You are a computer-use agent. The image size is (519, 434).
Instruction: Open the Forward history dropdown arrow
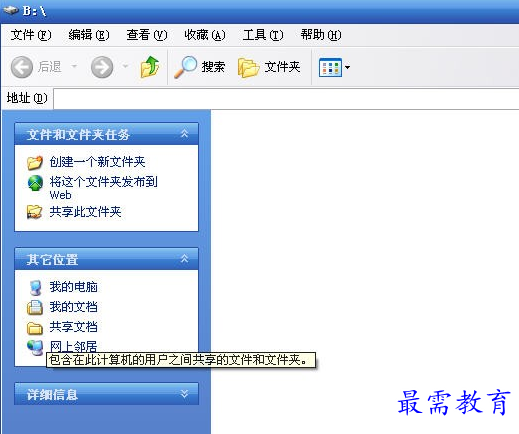[x=125, y=66]
